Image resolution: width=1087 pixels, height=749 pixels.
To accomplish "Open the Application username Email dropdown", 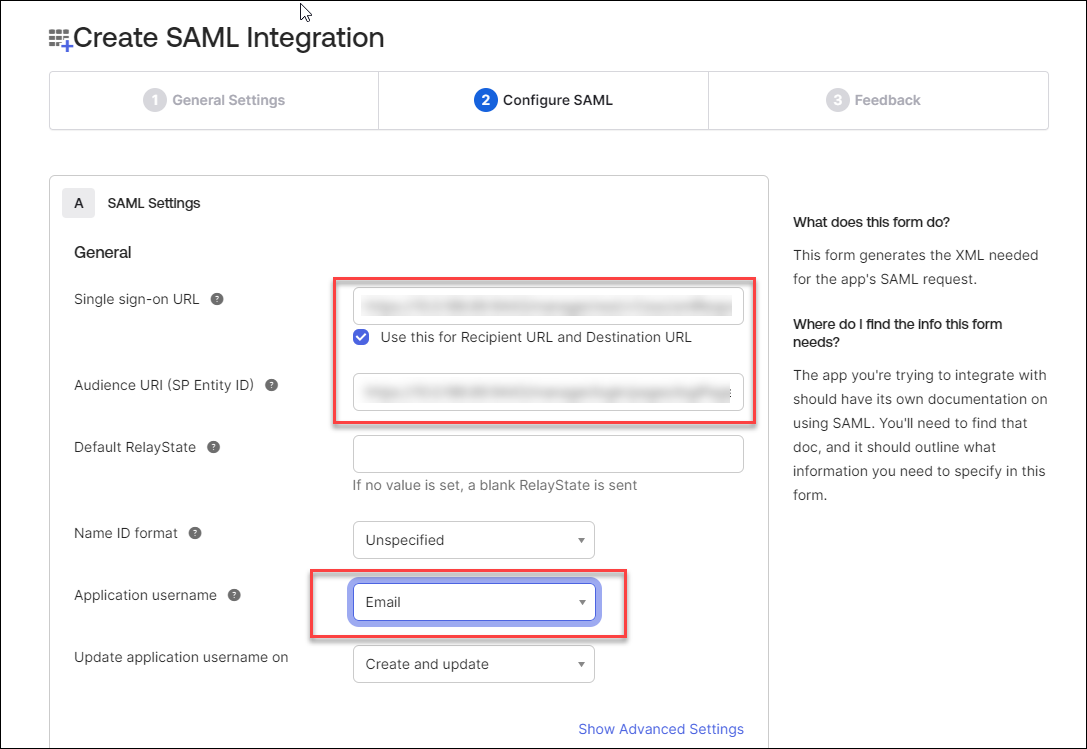I will [473, 602].
